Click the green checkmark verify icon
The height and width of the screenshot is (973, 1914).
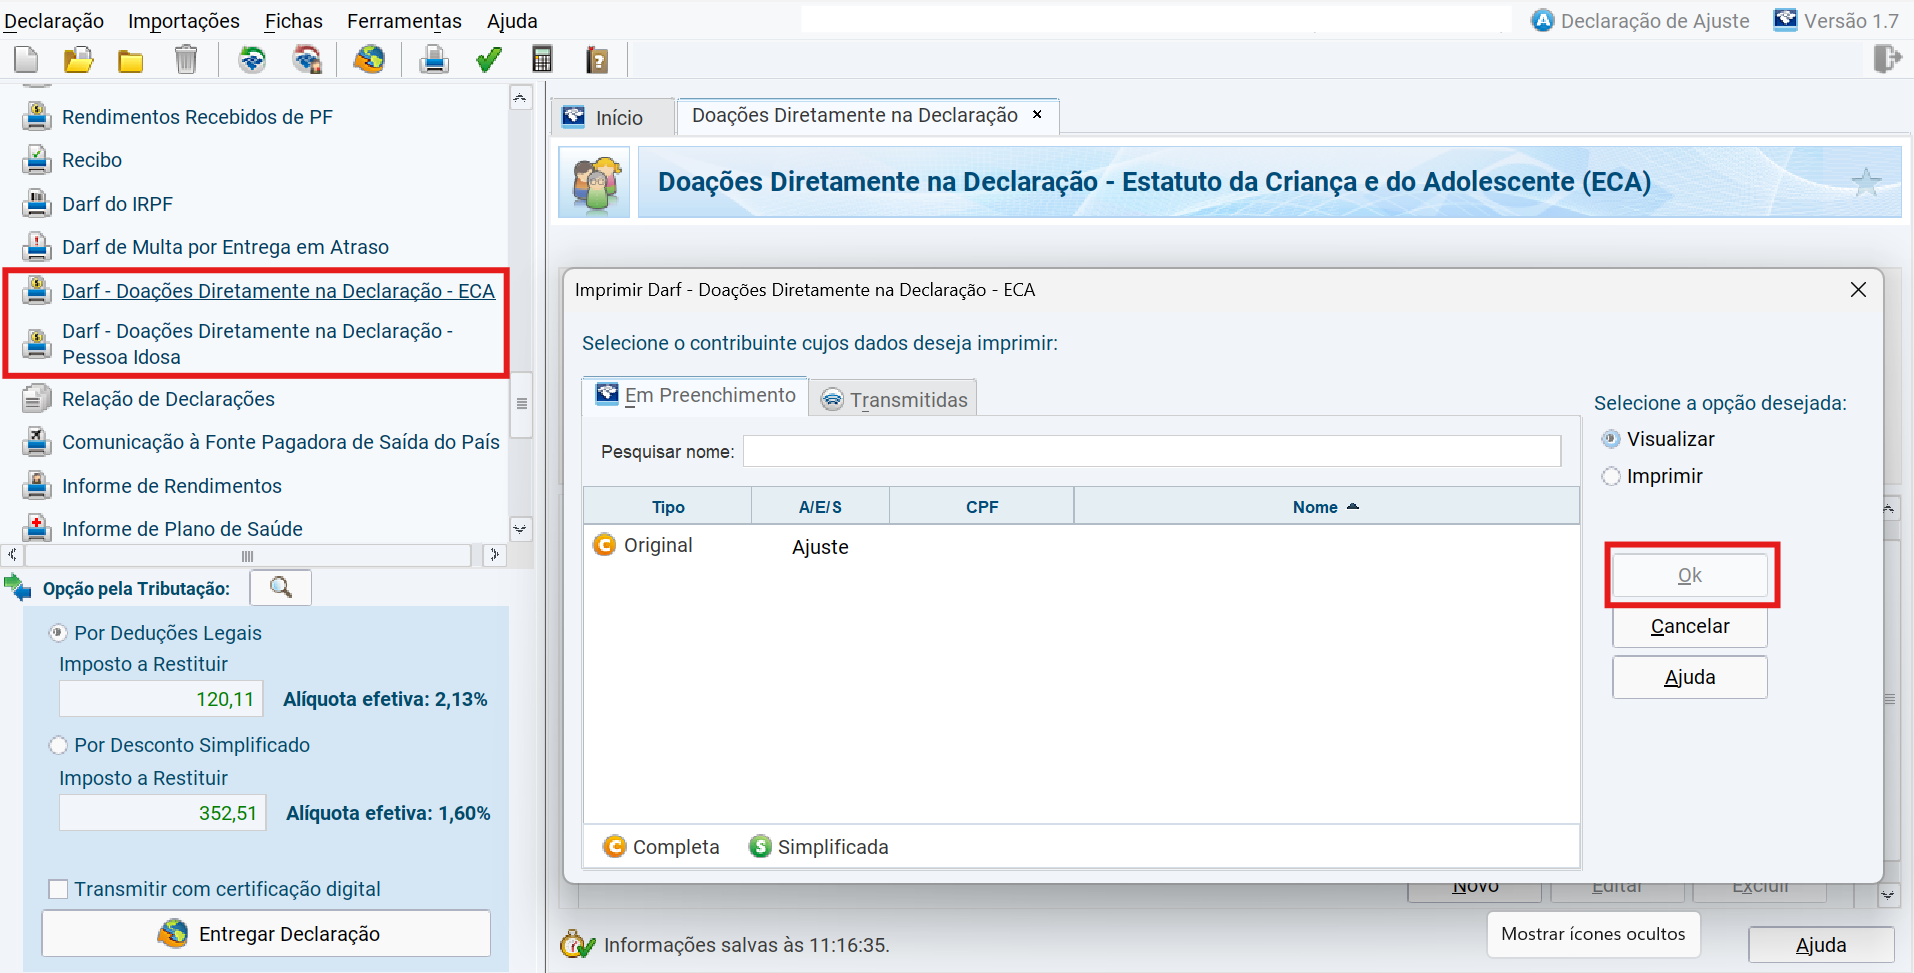(488, 60)
